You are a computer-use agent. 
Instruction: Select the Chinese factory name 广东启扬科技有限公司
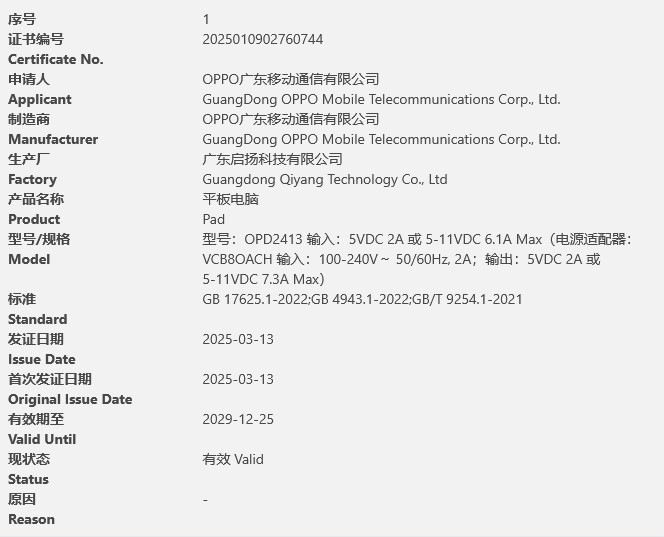[x=272, y=159]
